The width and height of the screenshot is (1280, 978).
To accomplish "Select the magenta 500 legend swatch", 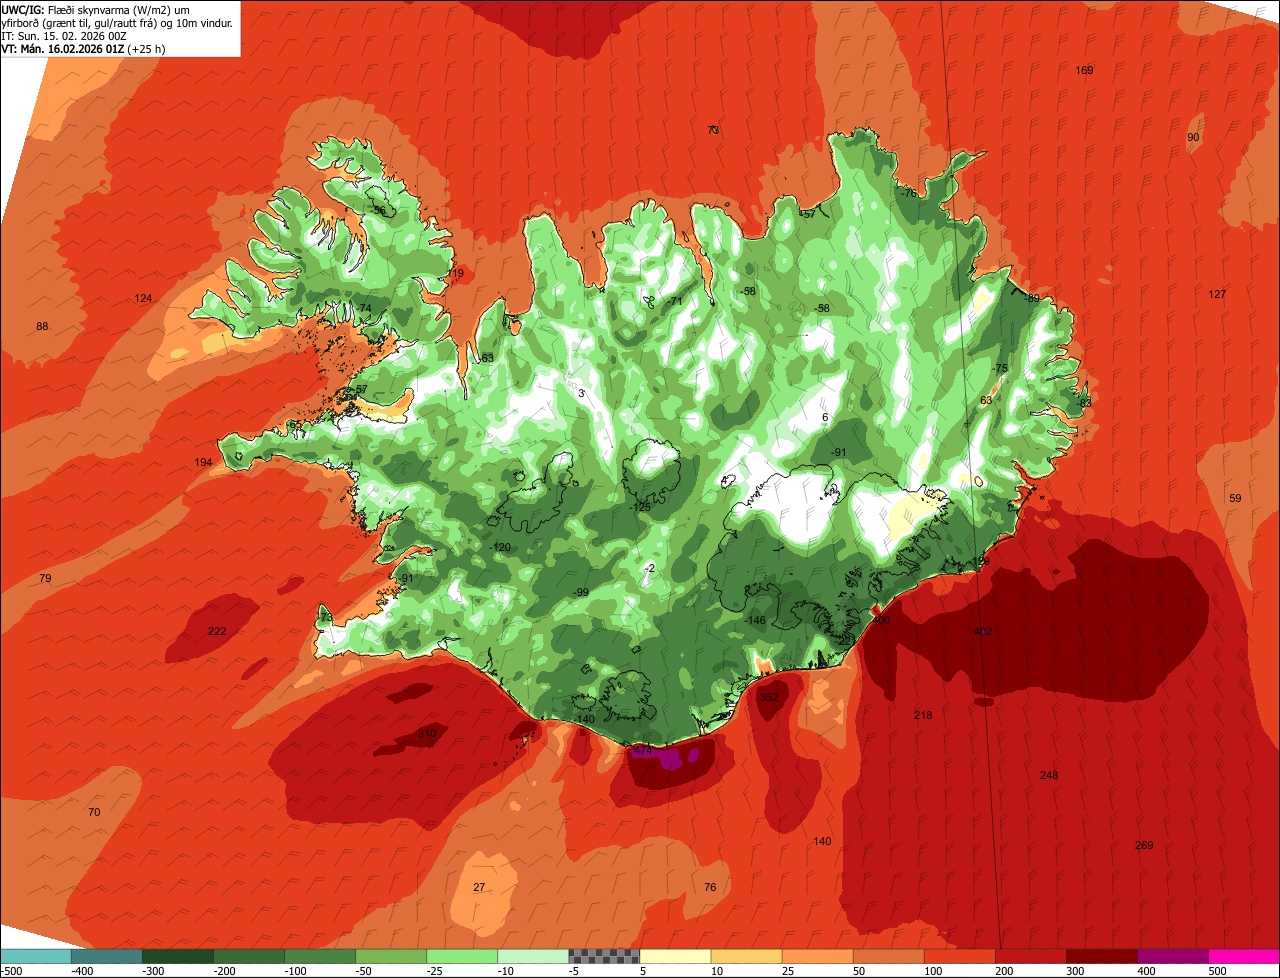I will coord(1244,956).
